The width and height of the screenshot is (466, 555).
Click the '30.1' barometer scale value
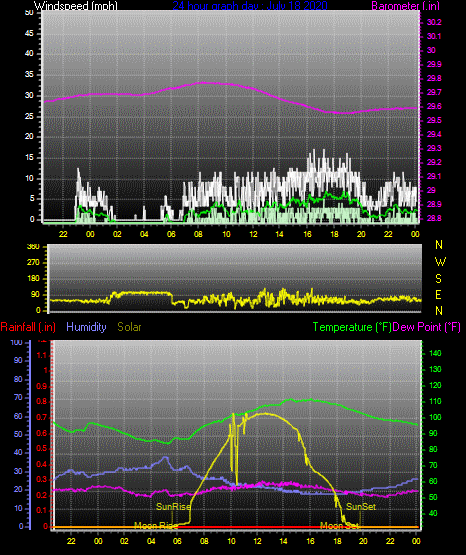(434, 36)
